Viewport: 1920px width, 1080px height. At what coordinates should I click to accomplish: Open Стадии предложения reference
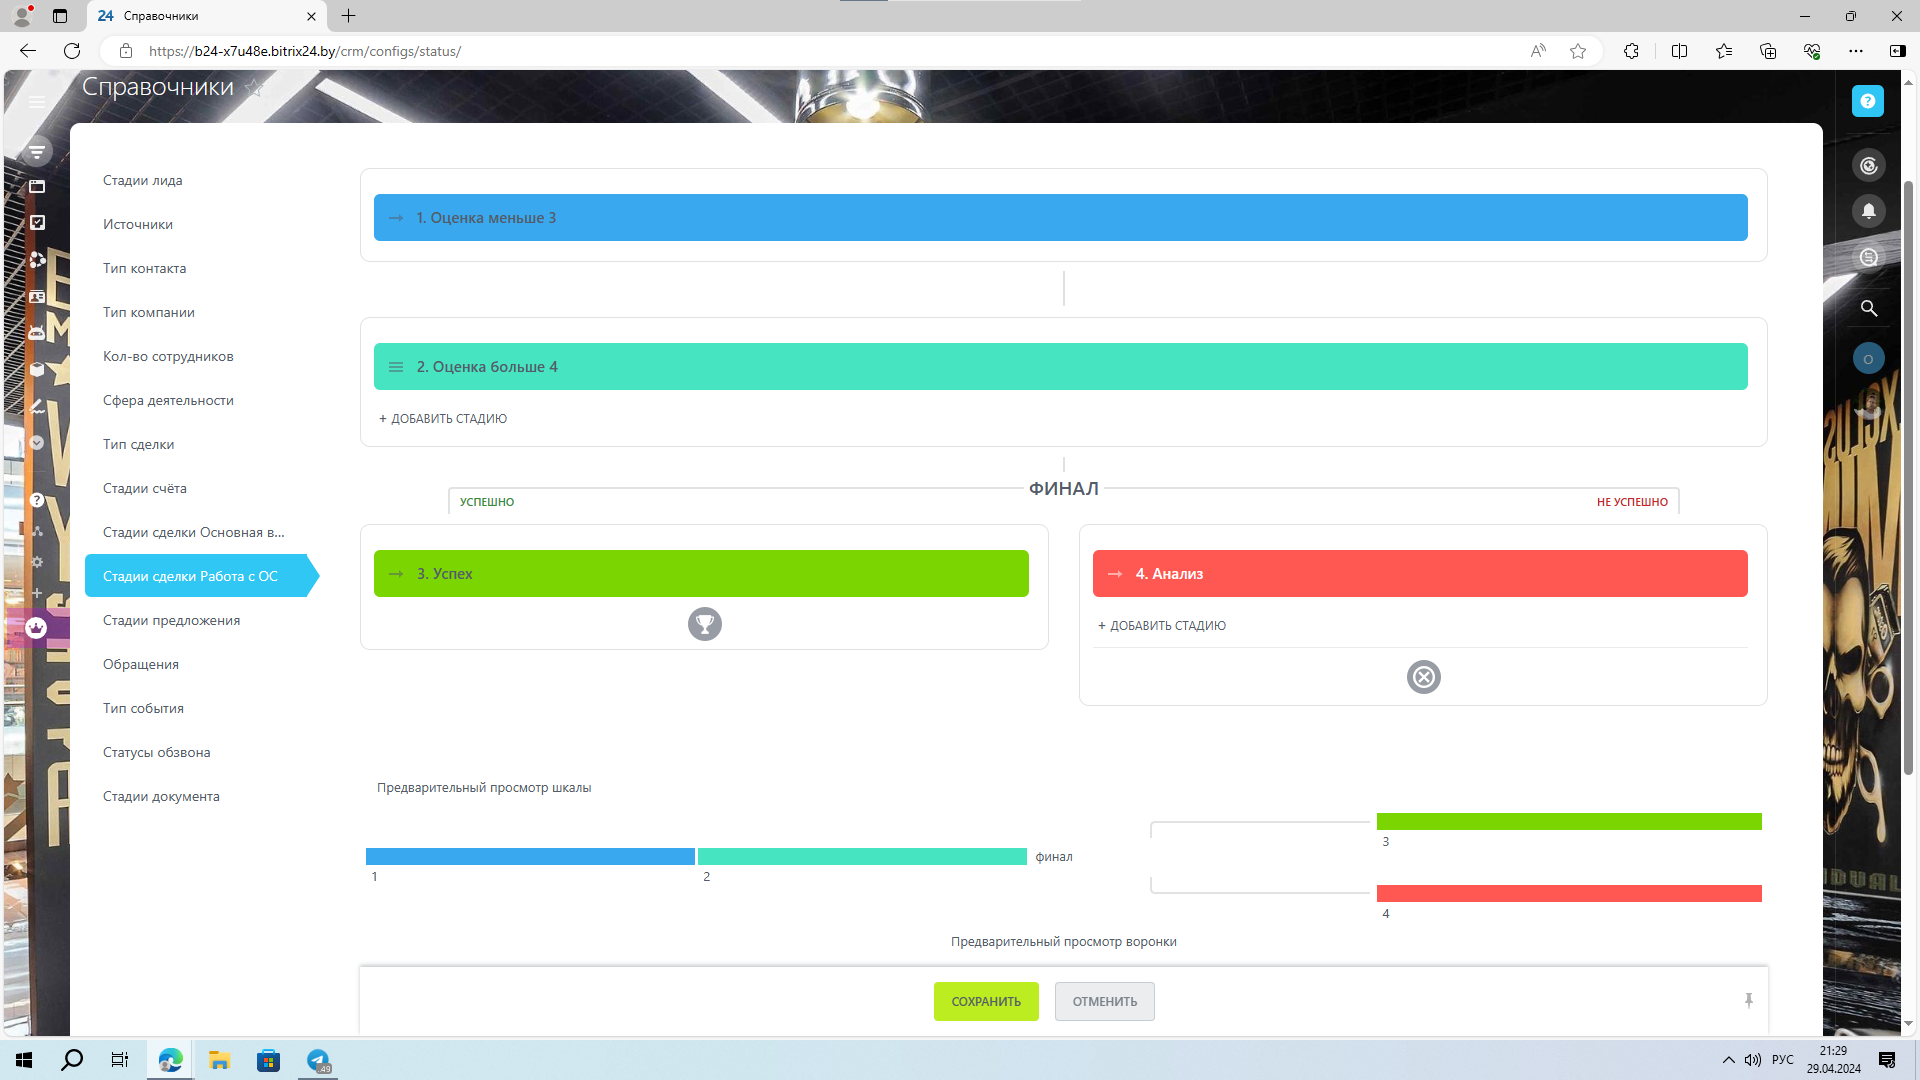click(x=171, y=620)
